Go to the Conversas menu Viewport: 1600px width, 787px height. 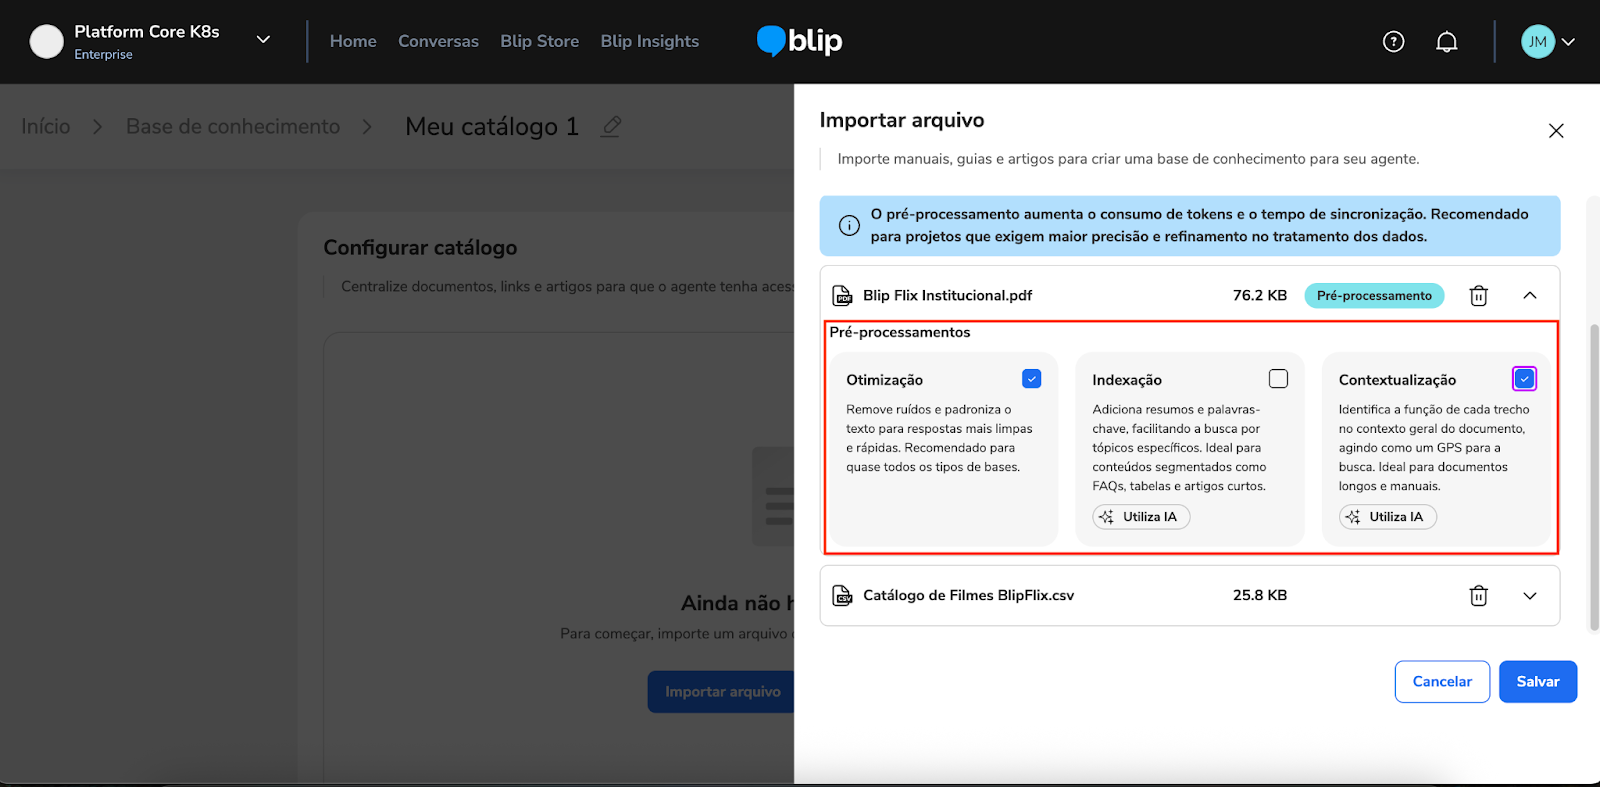[438, 41]
